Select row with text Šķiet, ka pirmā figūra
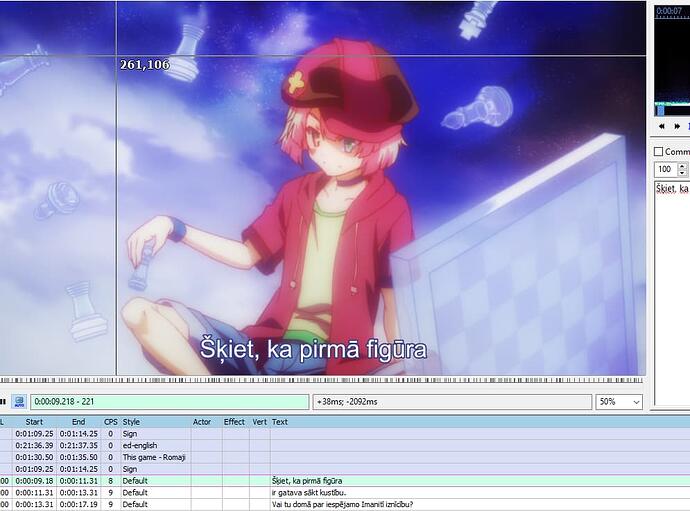 point(345,481)
